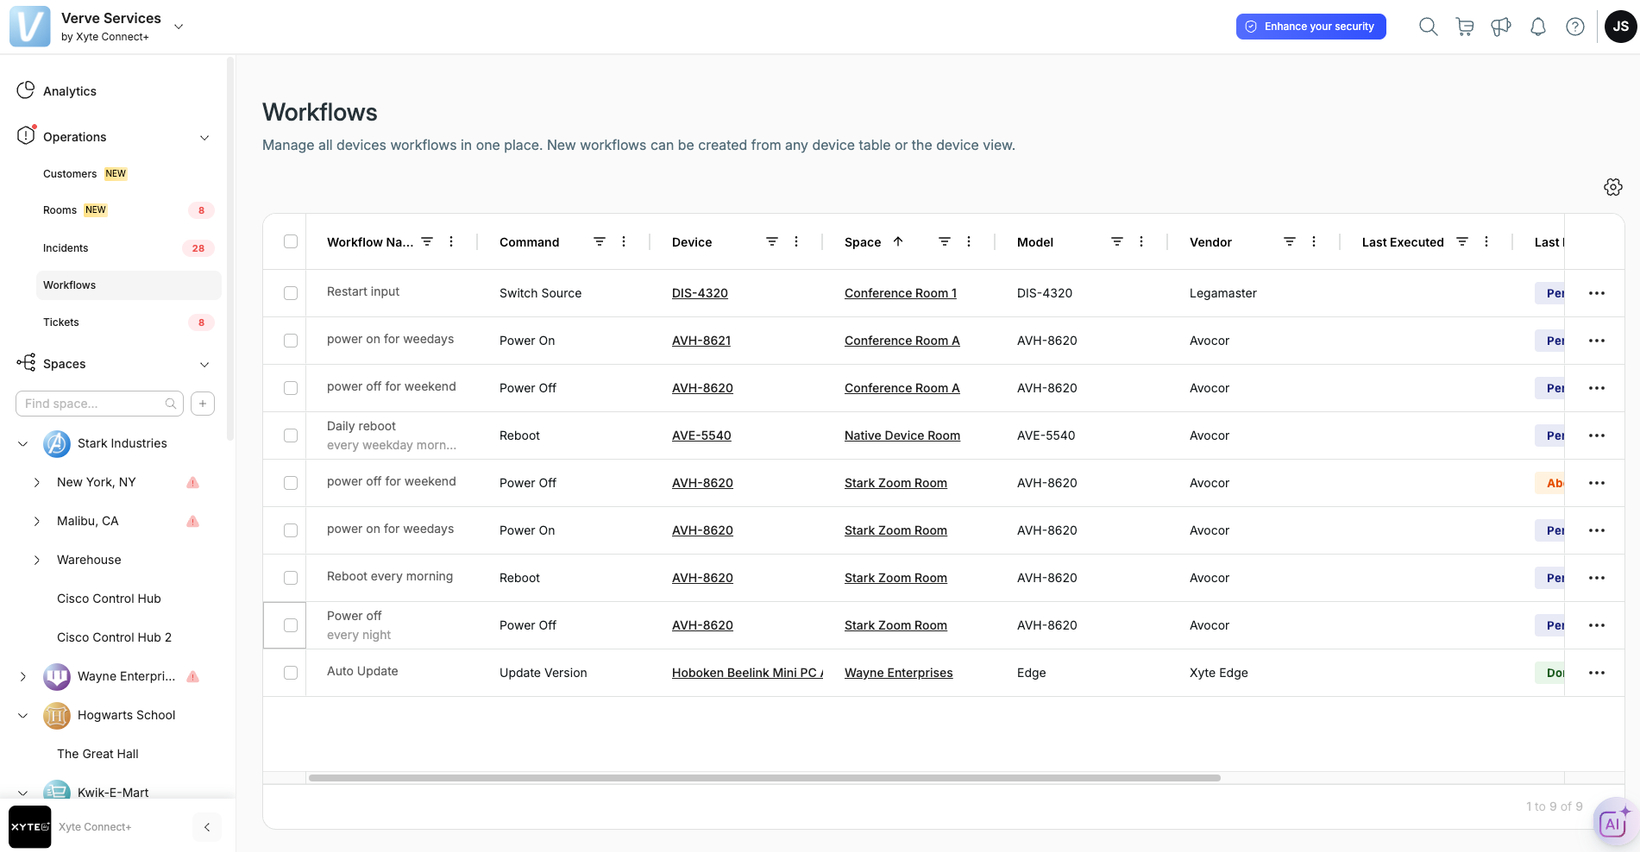Open the Conference Room 1 space link
Screen dimensions: 1640x852
900,293
